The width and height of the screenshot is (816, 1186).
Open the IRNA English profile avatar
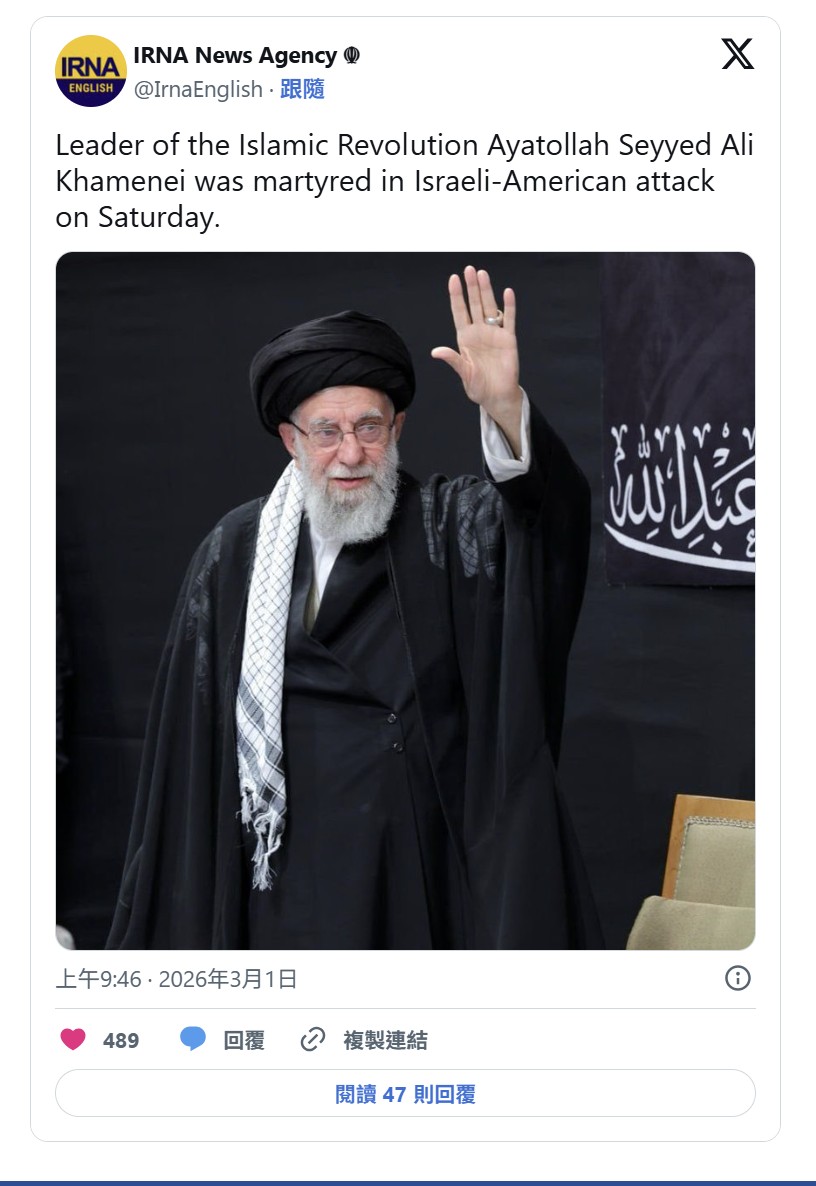[x=91, y=71]
